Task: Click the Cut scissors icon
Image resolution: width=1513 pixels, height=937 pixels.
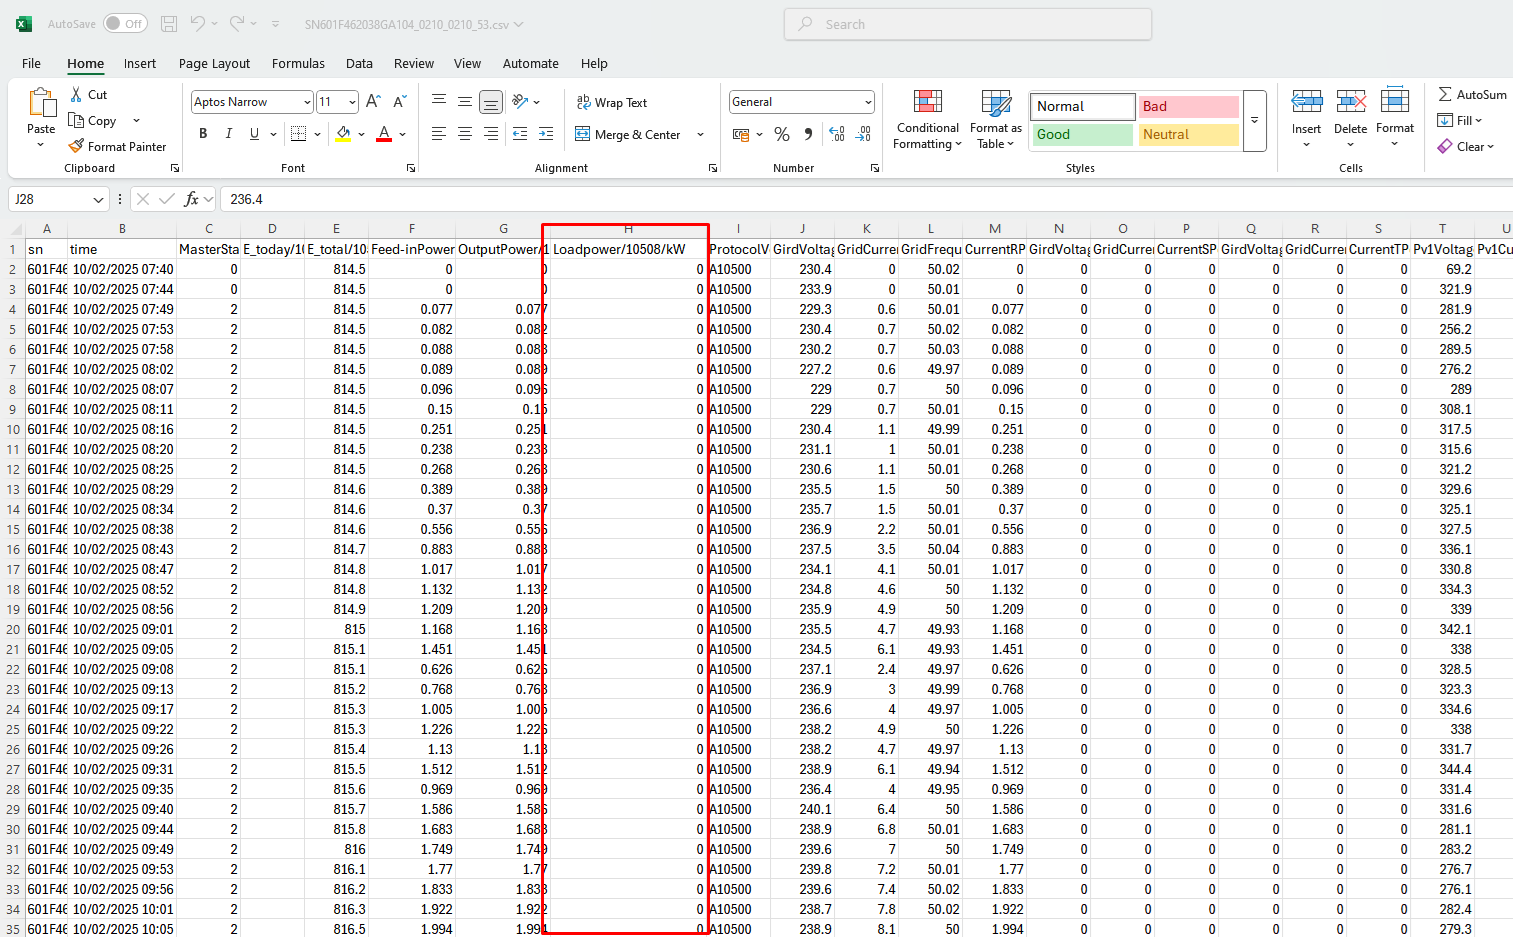Action: [76, 94]
